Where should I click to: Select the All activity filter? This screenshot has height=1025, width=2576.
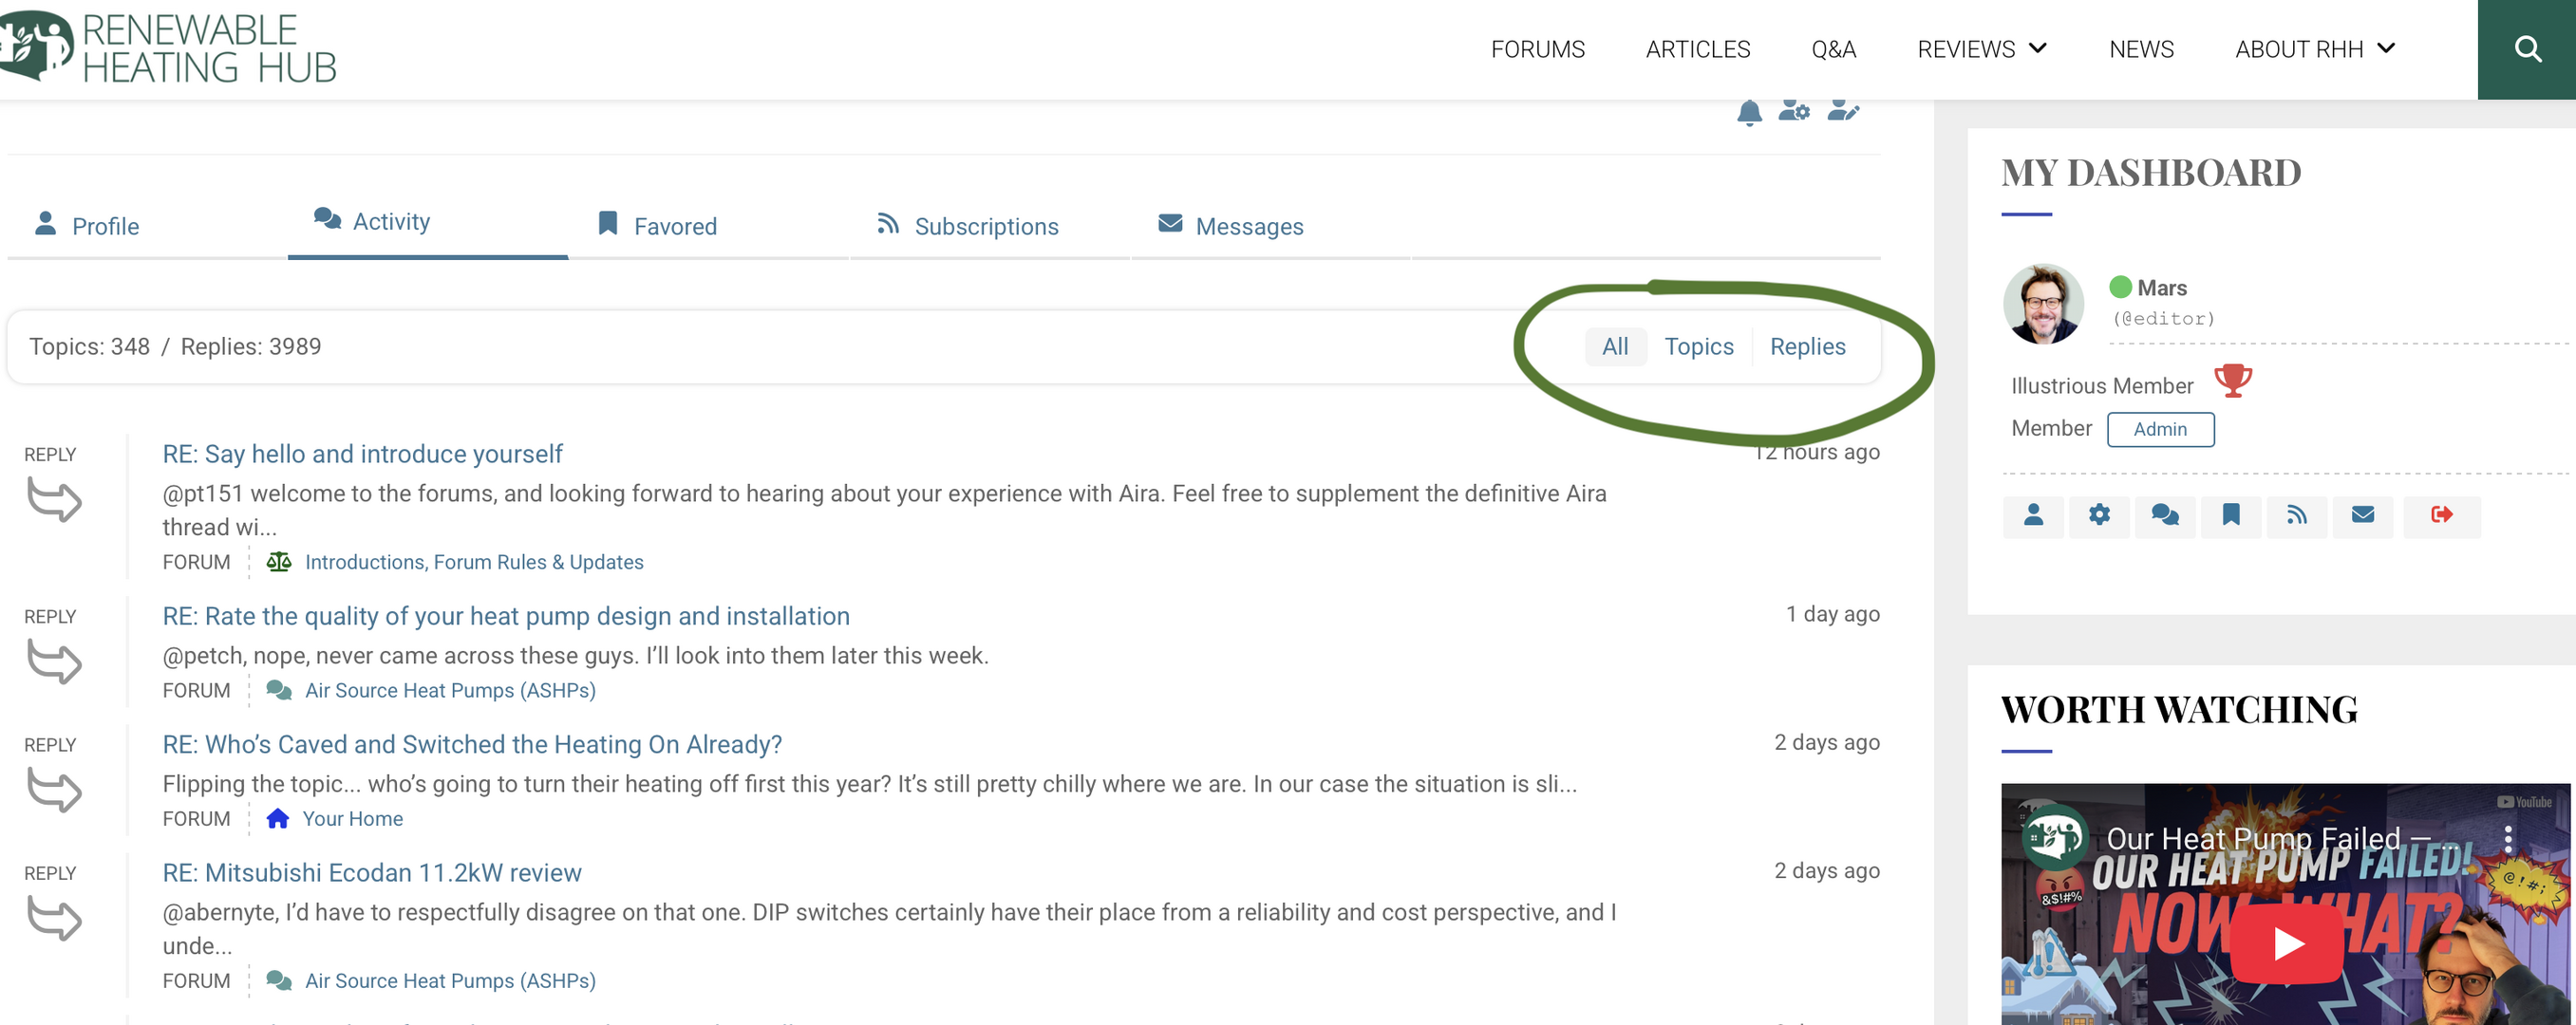tap(1614, 347)
